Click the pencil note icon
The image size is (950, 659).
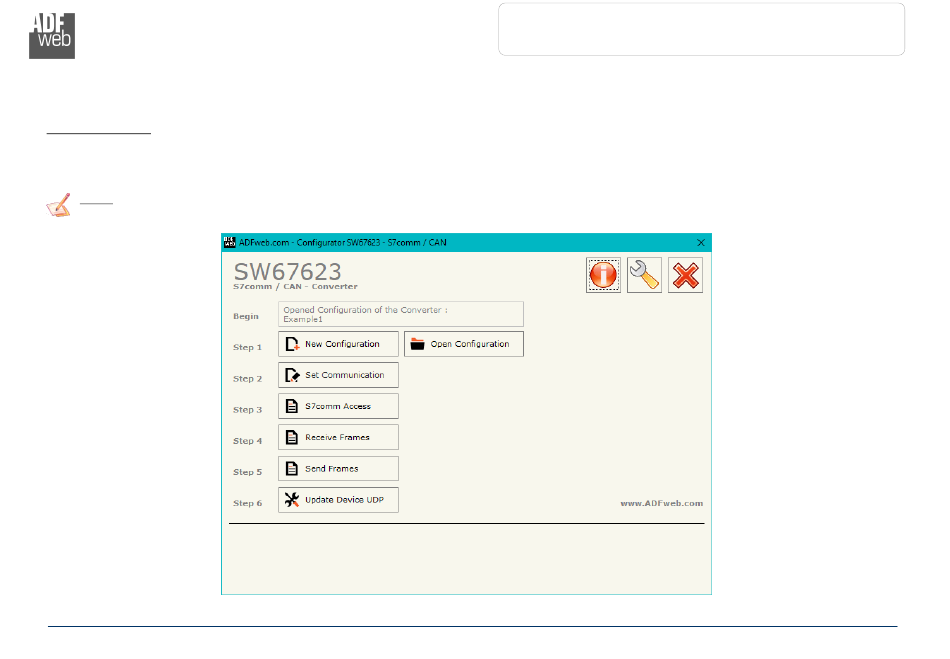click(59, 207)
